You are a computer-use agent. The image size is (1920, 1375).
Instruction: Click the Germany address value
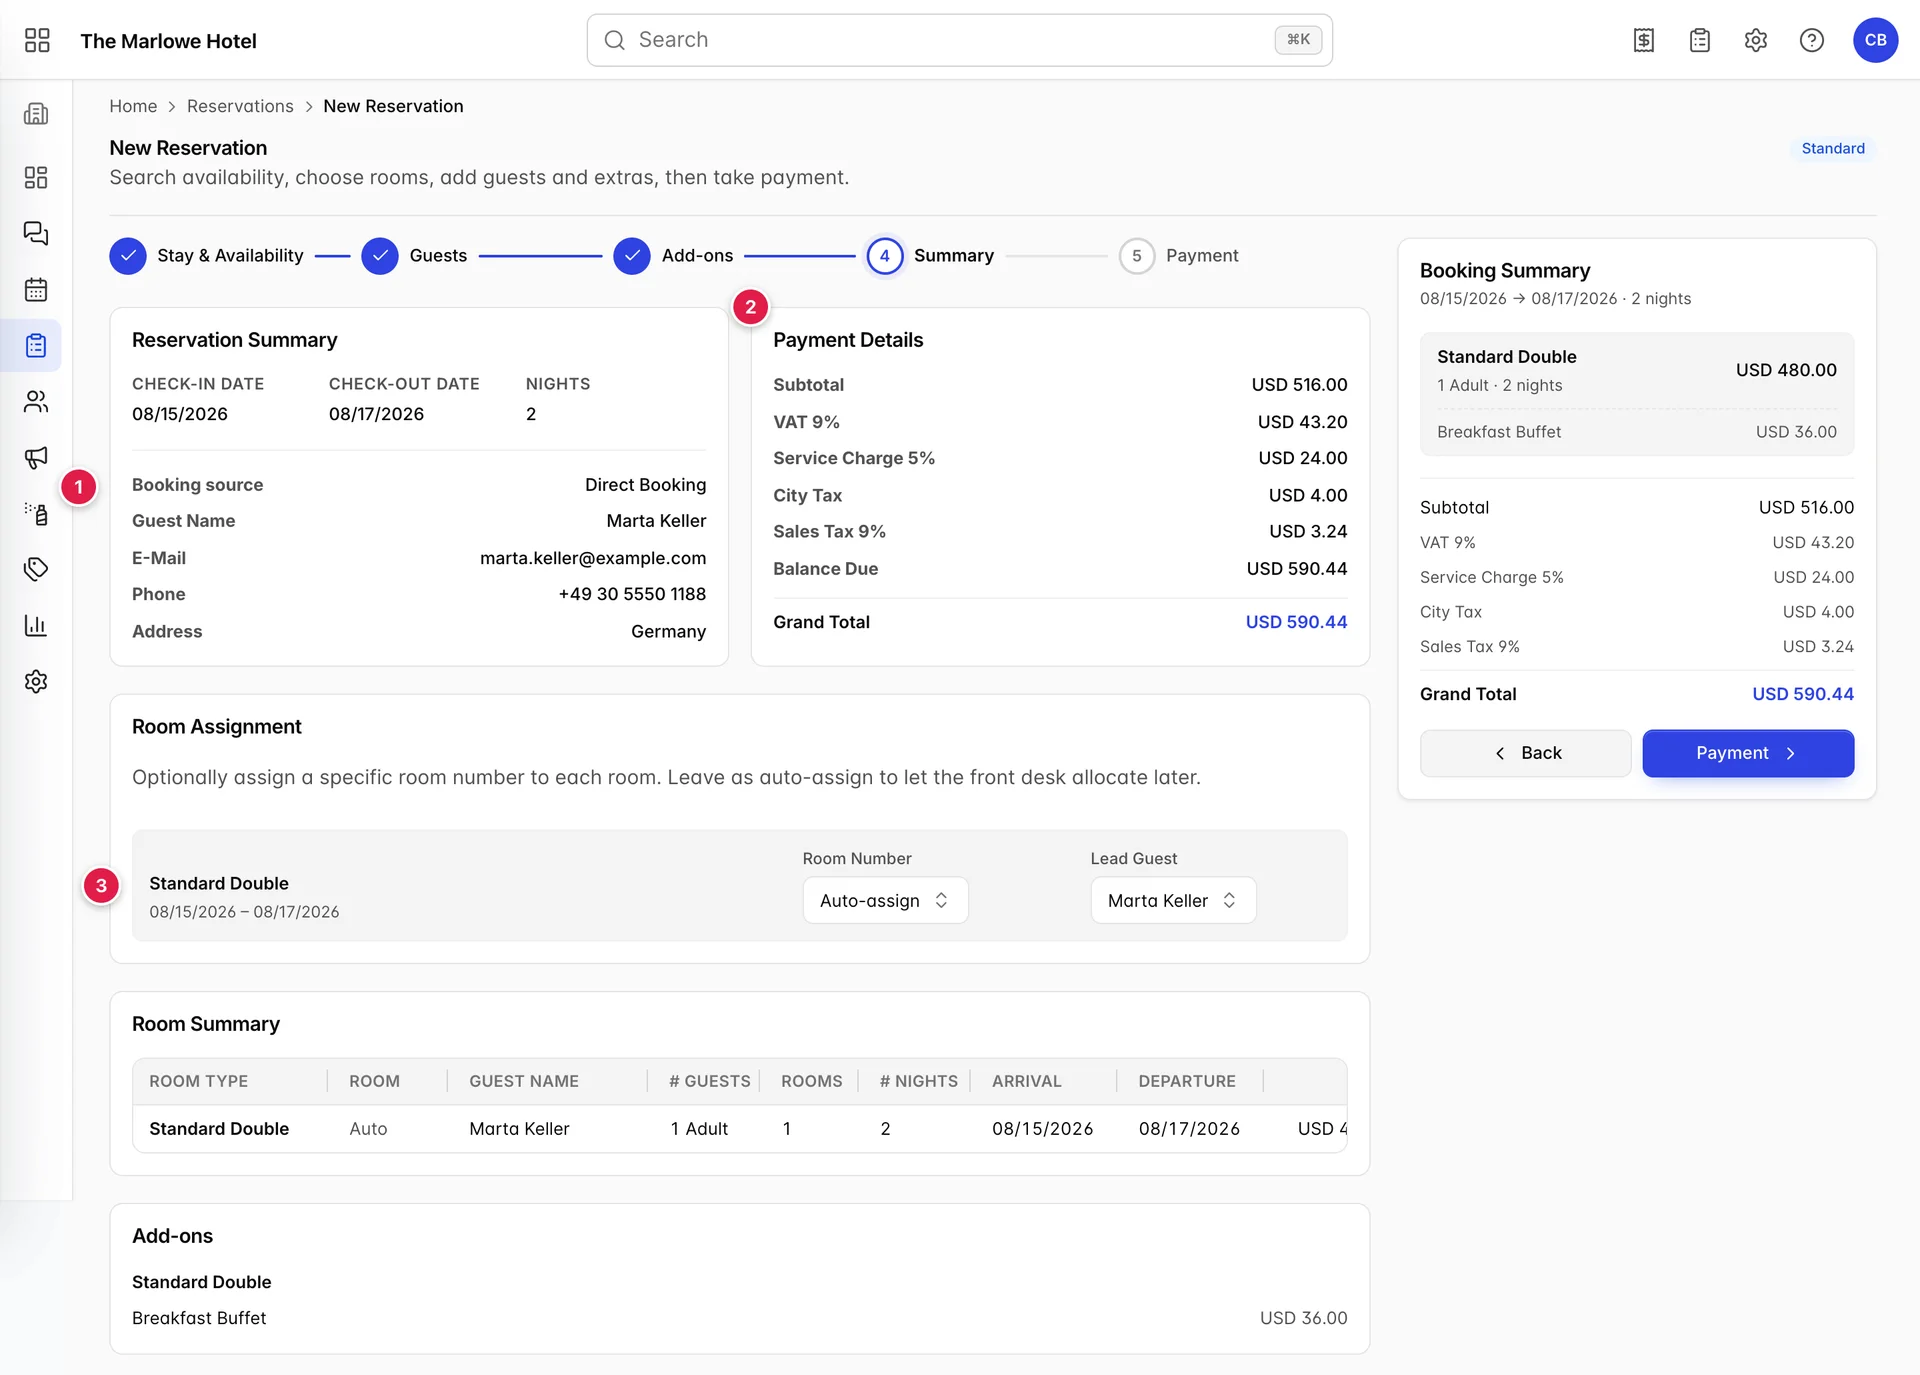668,632
